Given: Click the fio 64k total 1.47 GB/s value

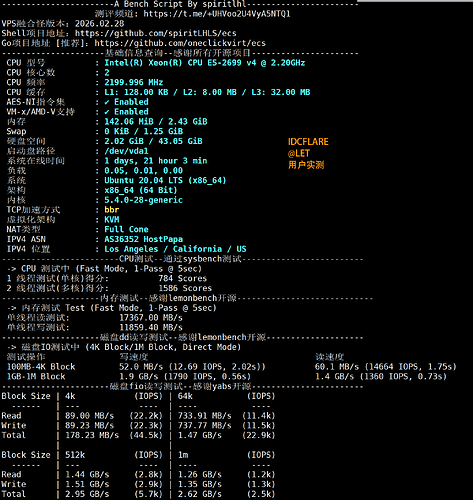Looking at the screenshot, I should (200, 435).
